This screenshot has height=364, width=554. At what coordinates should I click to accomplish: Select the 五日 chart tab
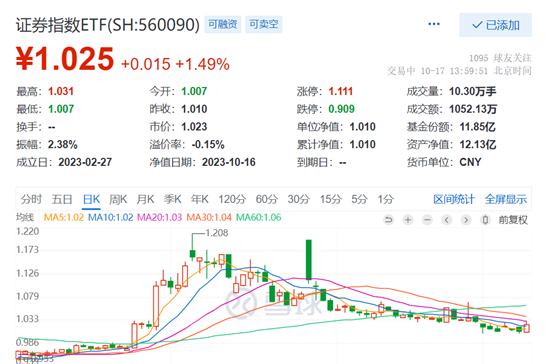62,199
